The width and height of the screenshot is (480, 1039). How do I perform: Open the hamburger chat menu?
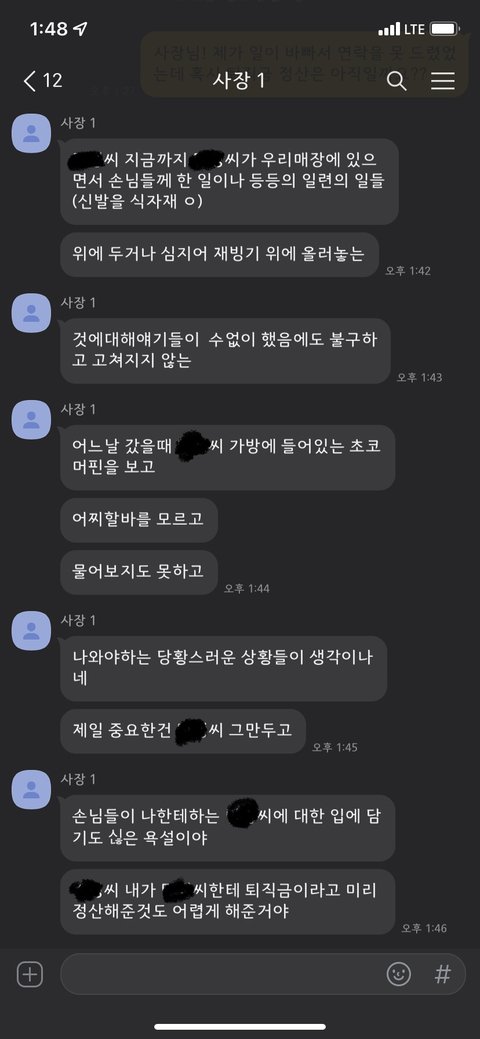(x=443, y=81)
